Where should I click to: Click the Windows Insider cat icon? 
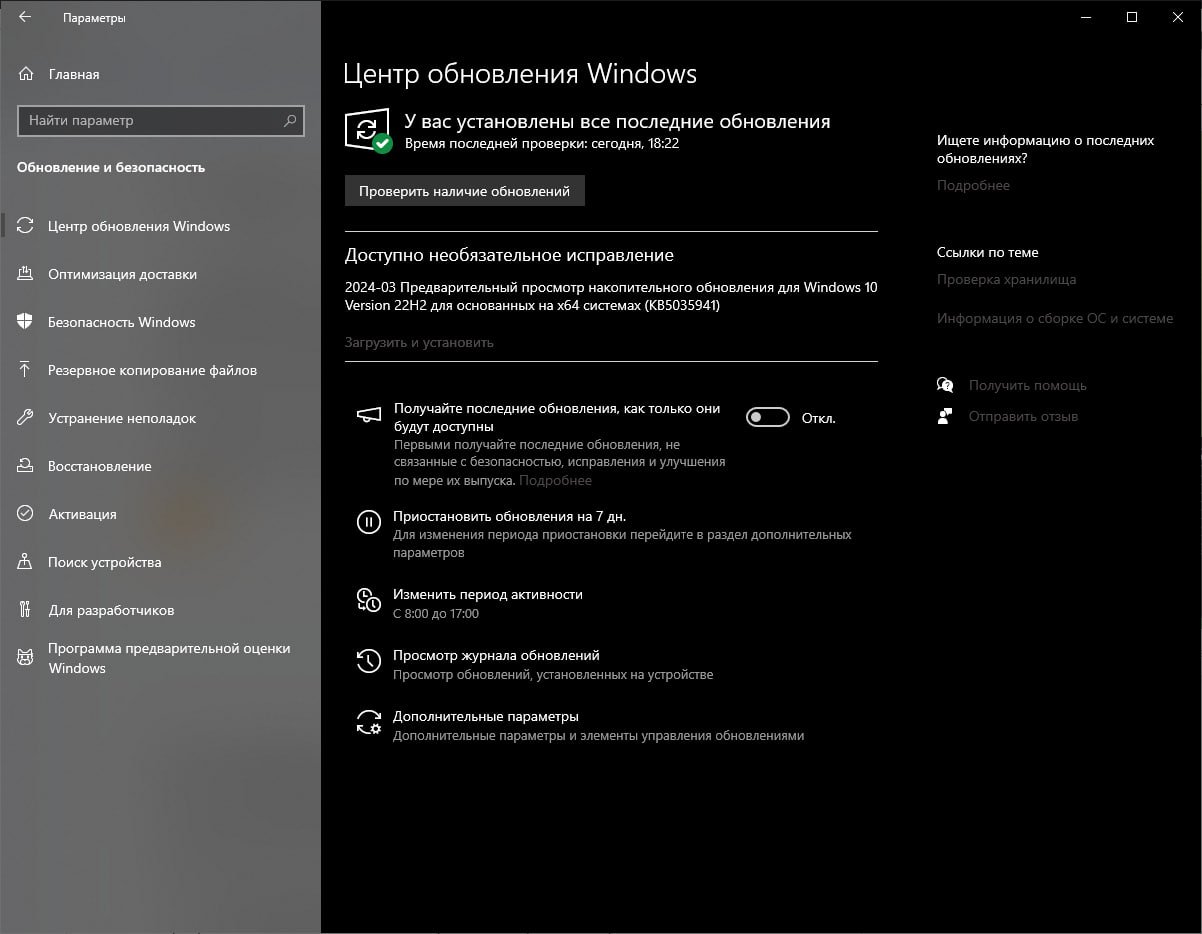click(x=26, y=657)
